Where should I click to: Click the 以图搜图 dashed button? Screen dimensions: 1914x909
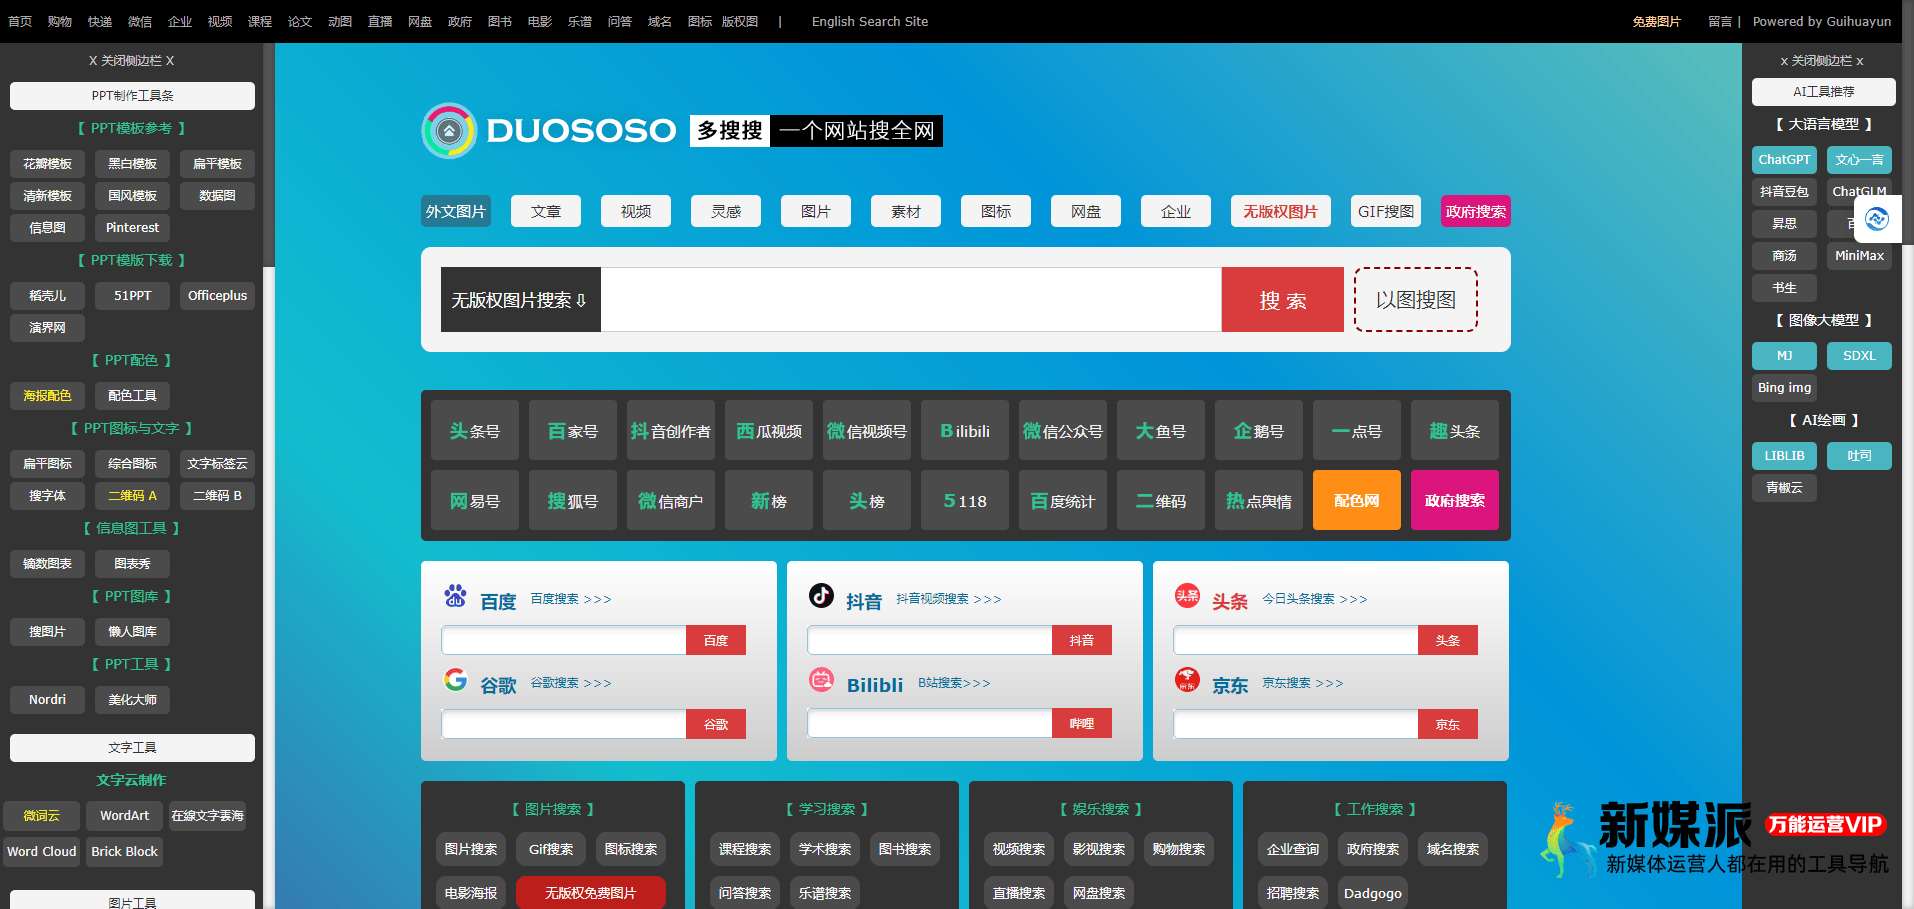(x=1416, y=299)
